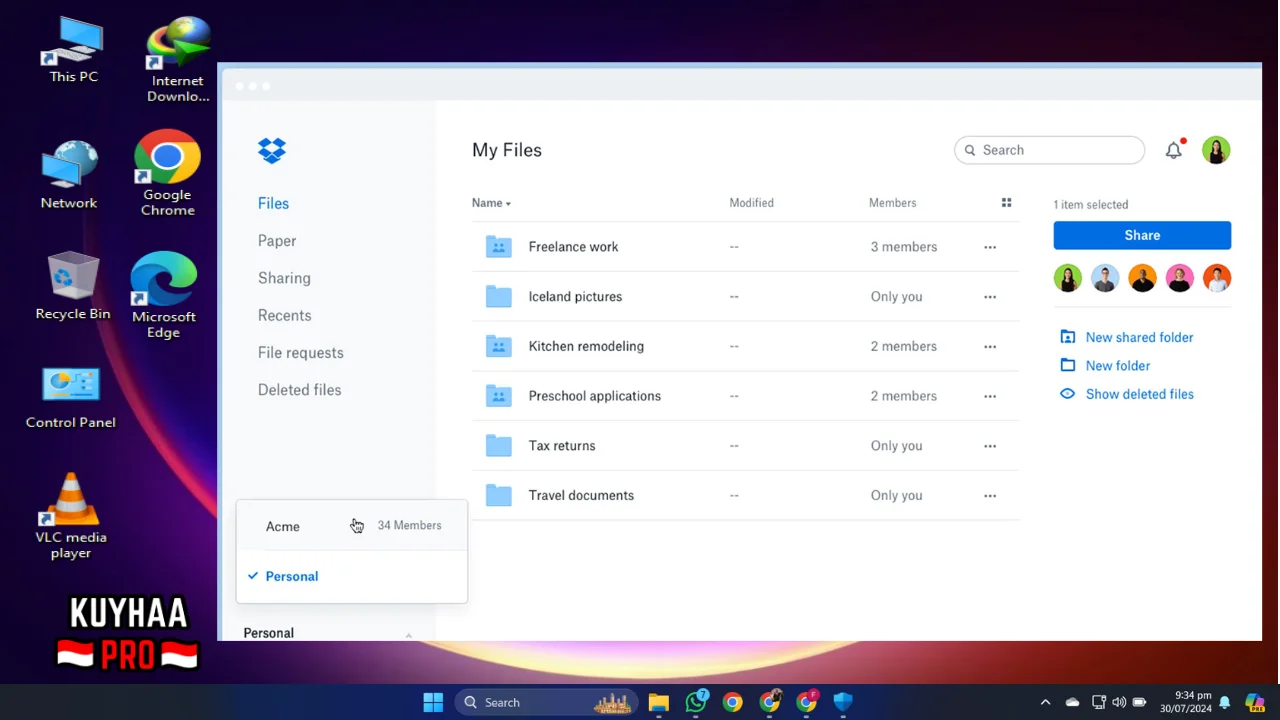Click the Members column header
1280x720 pixels.
[892, 203]
